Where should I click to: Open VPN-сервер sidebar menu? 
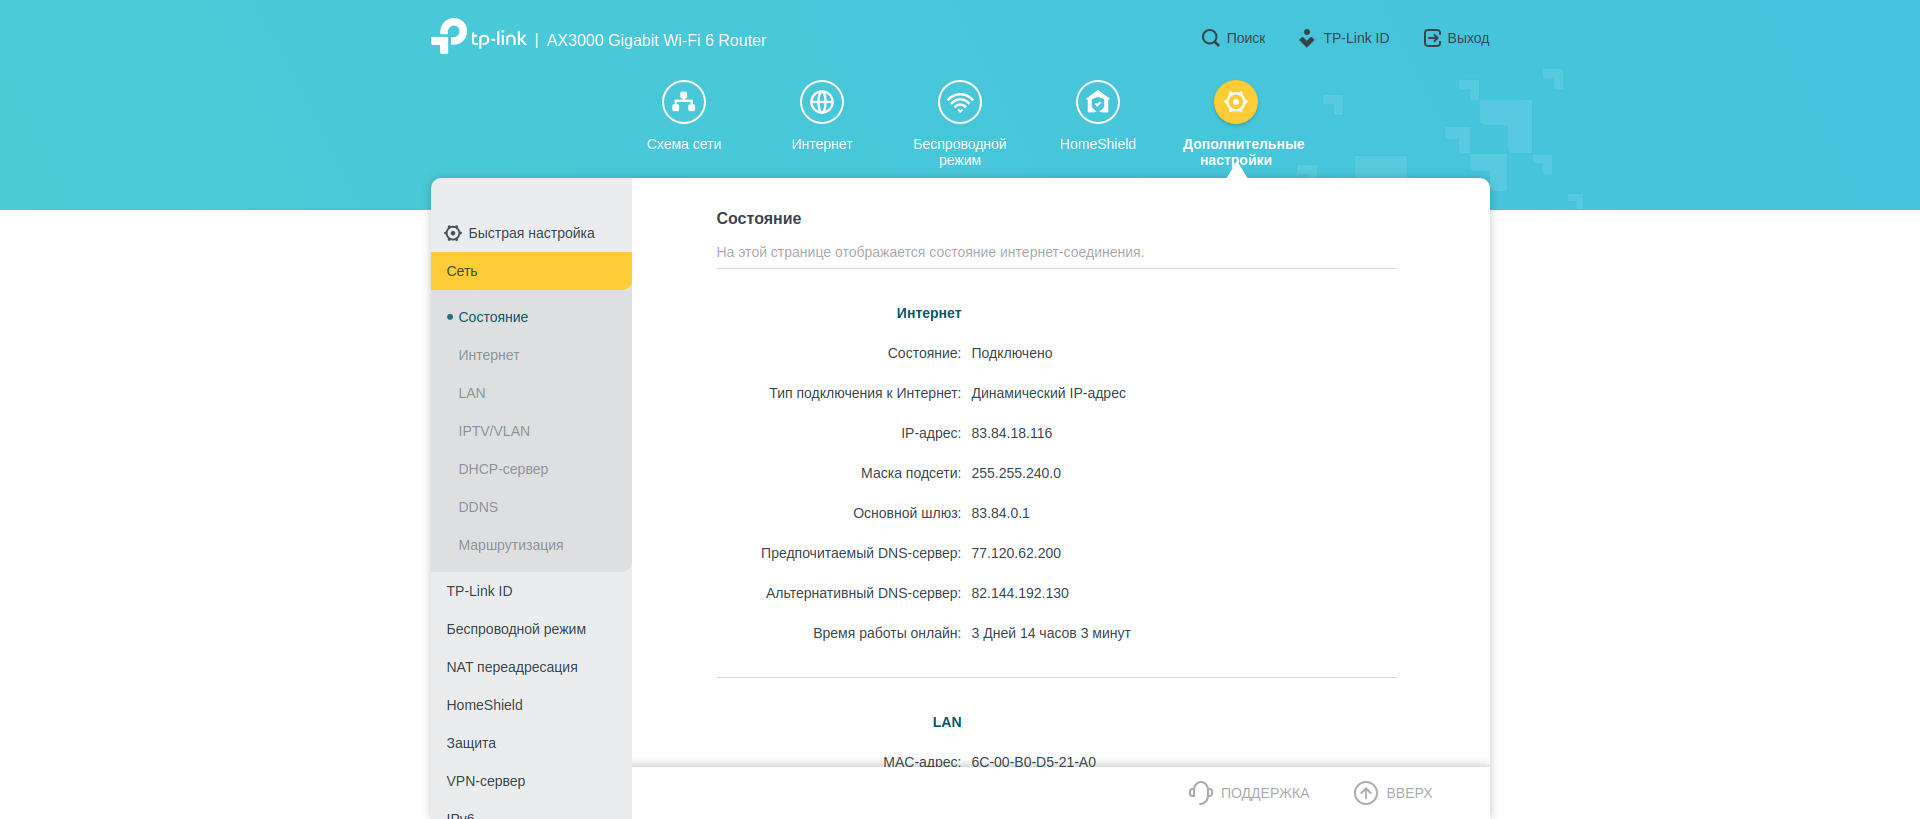[486, 781]
